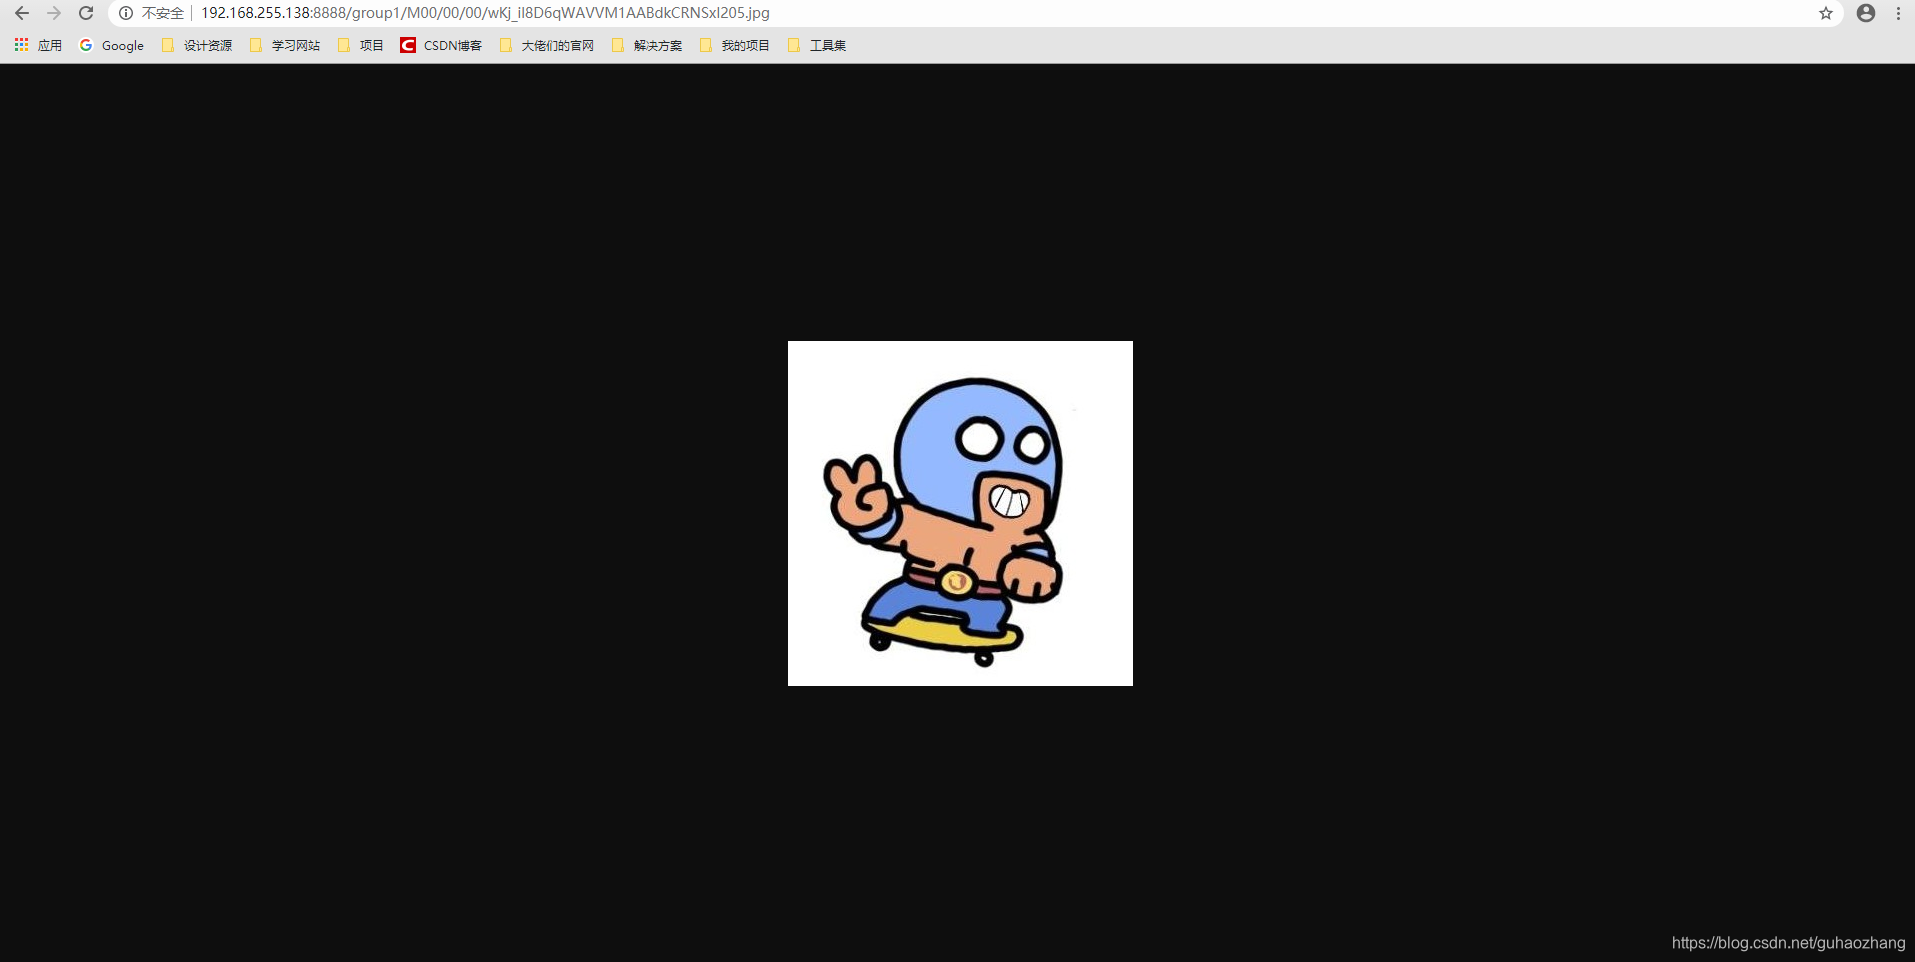Open the site info not-secure icon
1915x962 pixels.
[x=126, y=13]
